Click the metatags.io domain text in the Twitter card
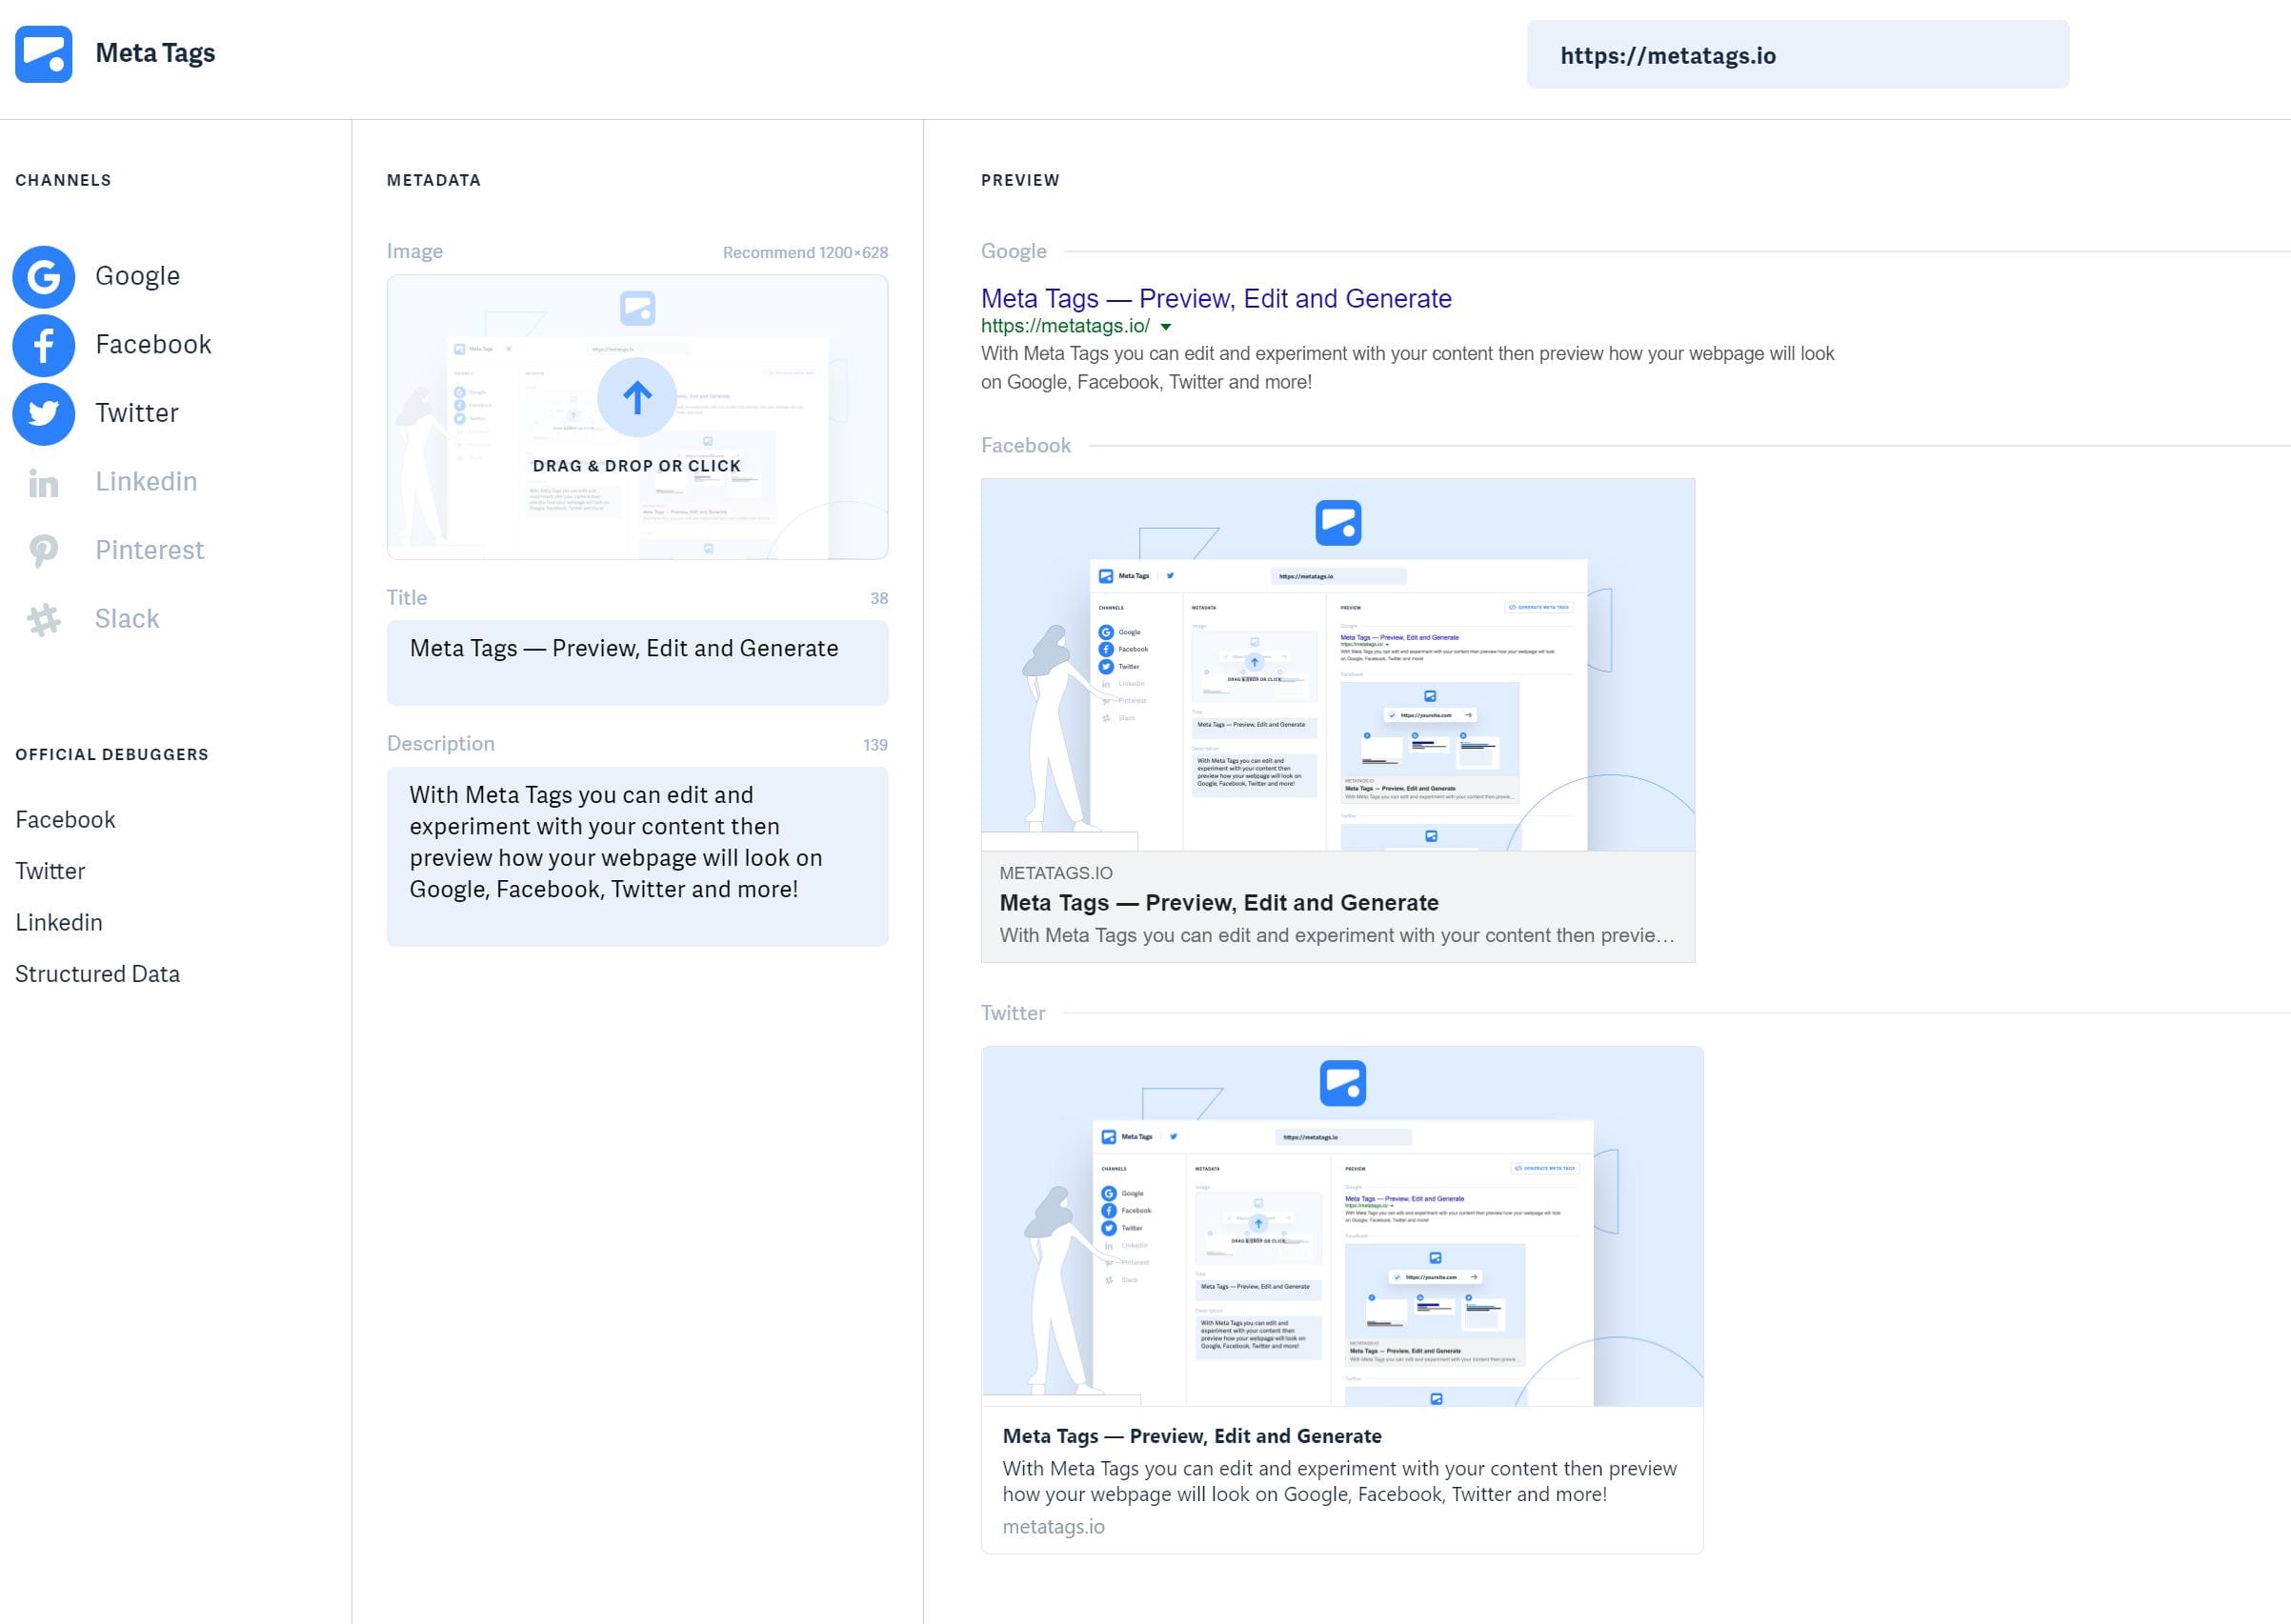 pos(1054,1527)
